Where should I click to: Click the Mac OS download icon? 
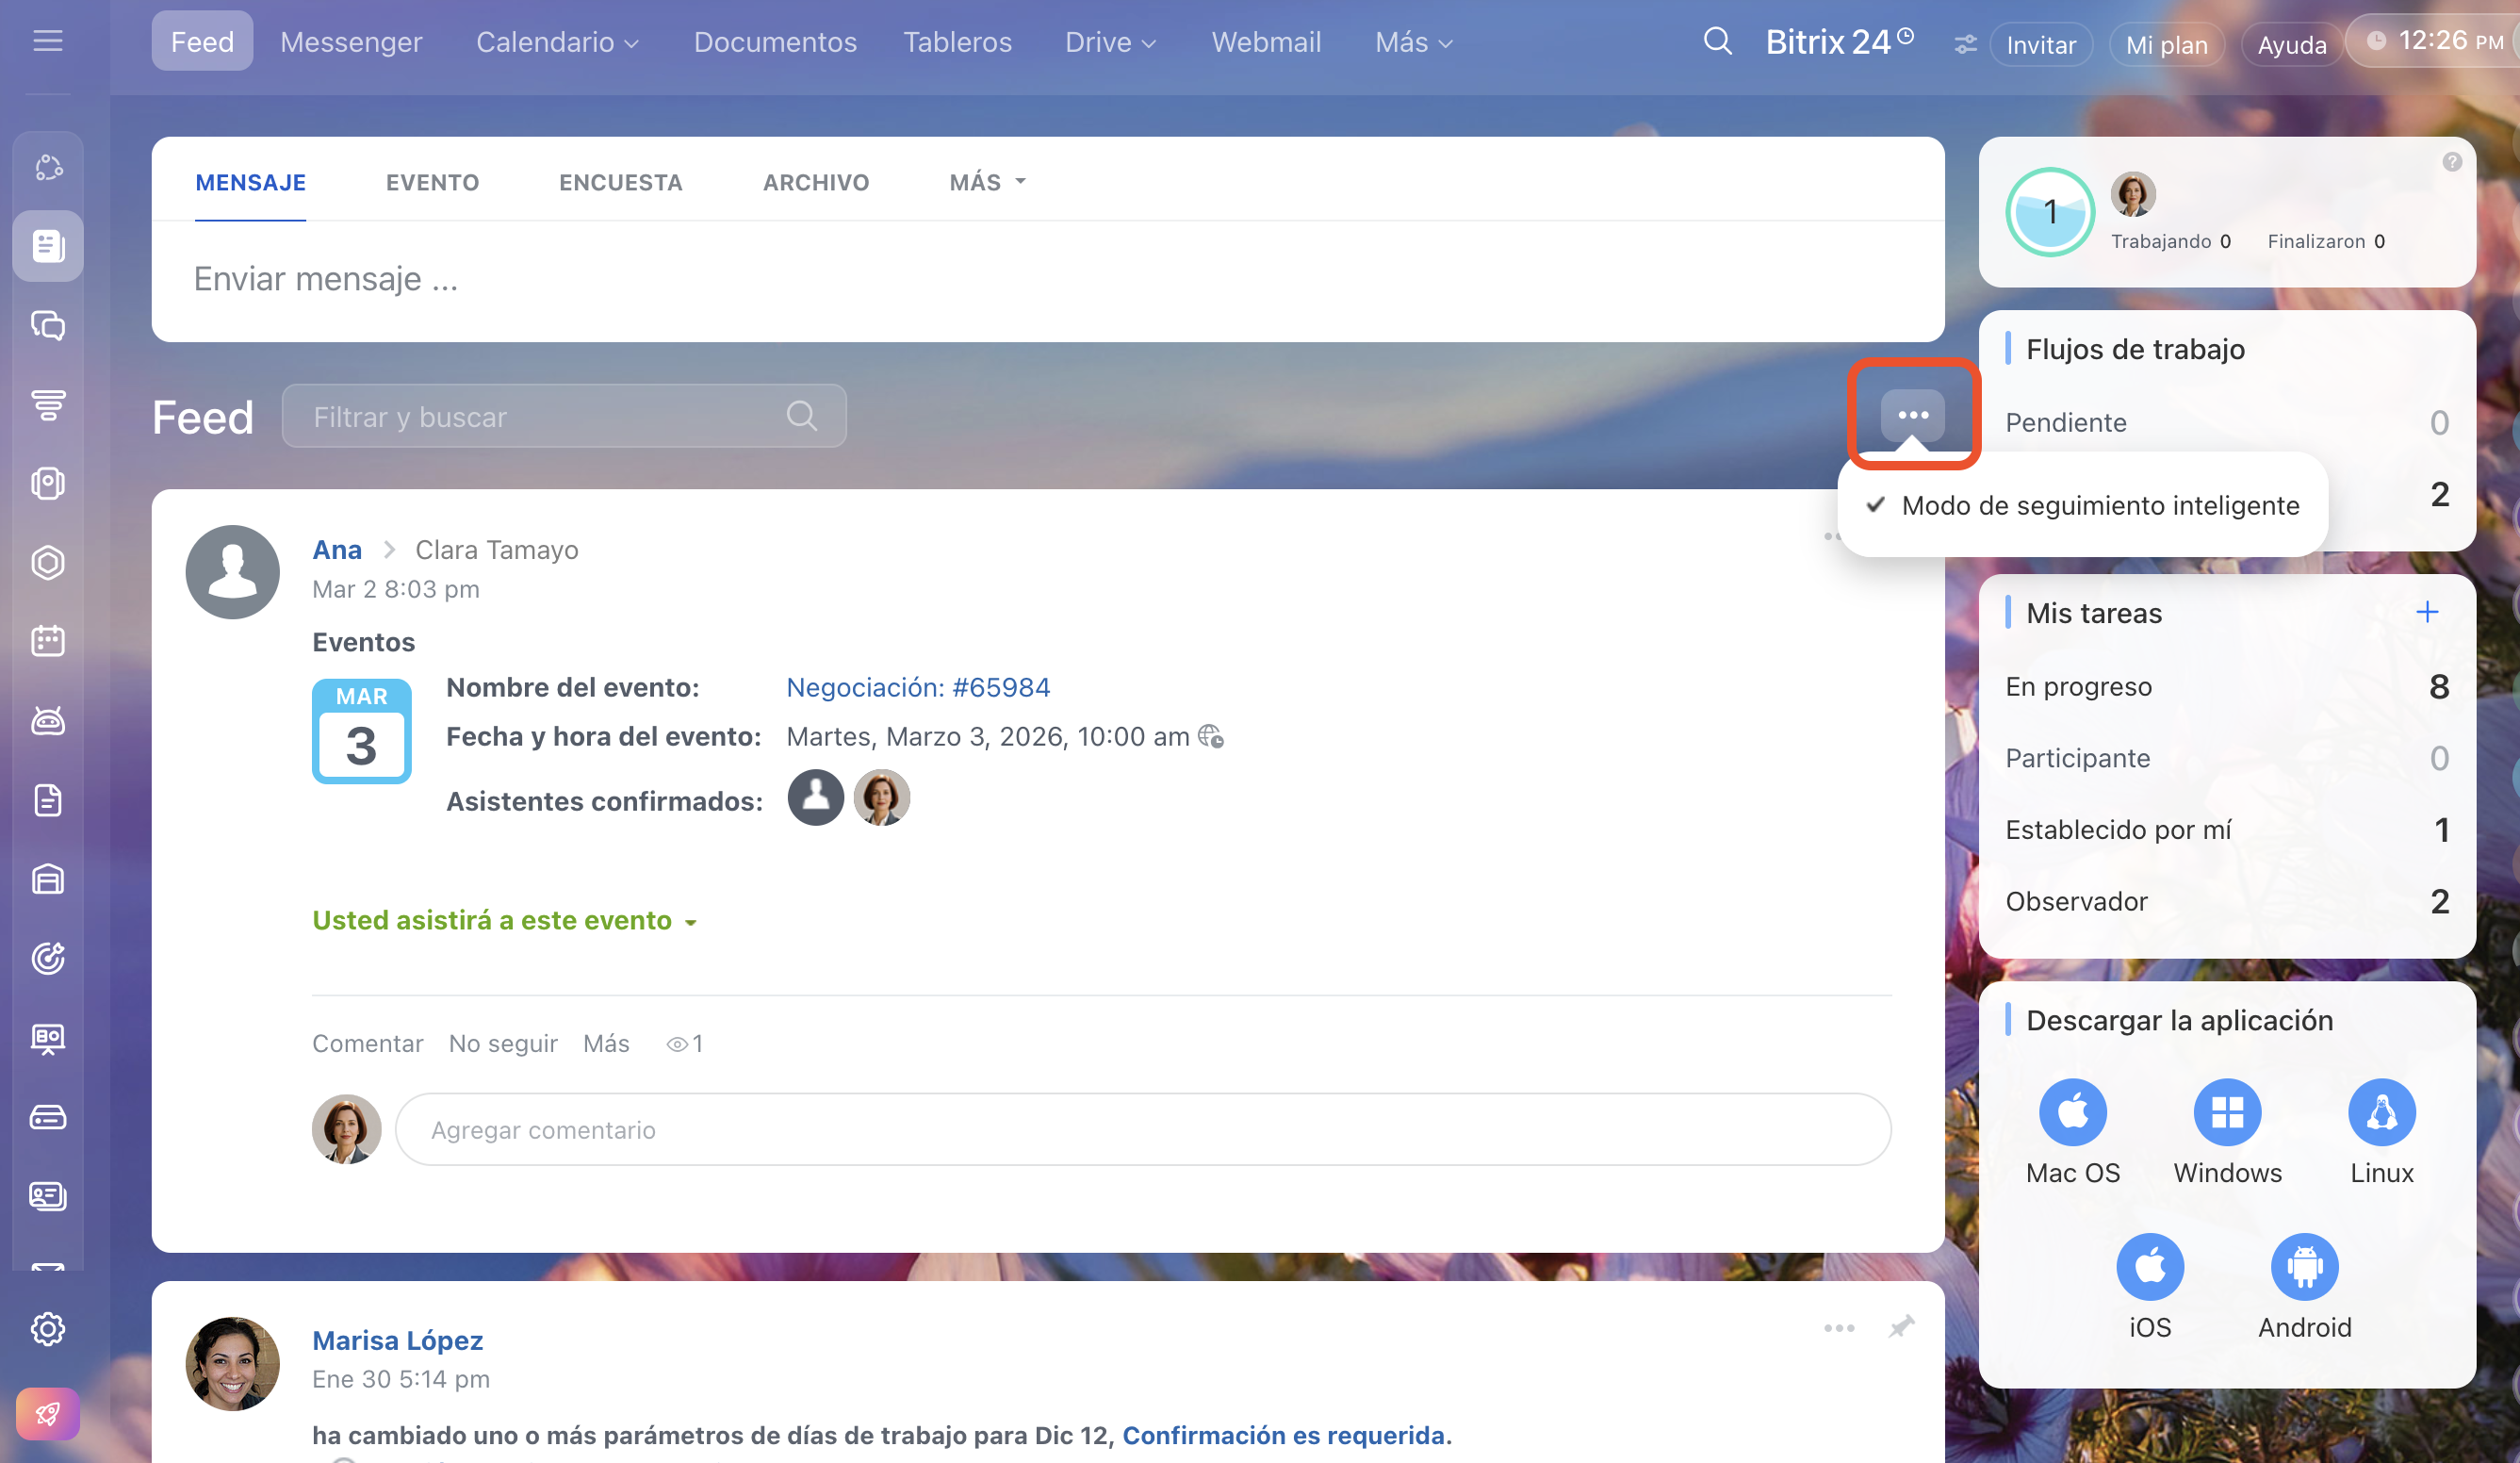tap(2072, 1112)
